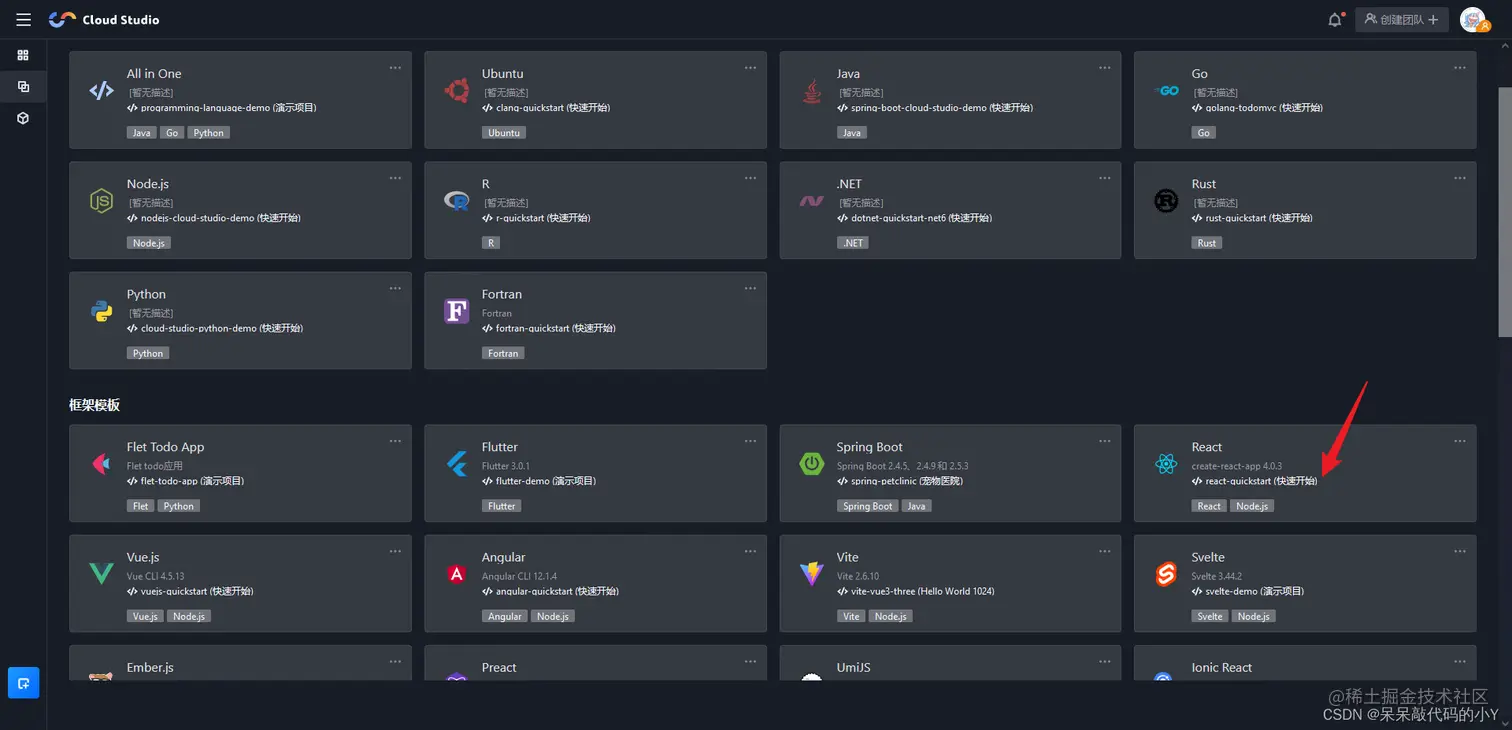
Task: Click the Cloud Studio logo
Action: (104, 19)
